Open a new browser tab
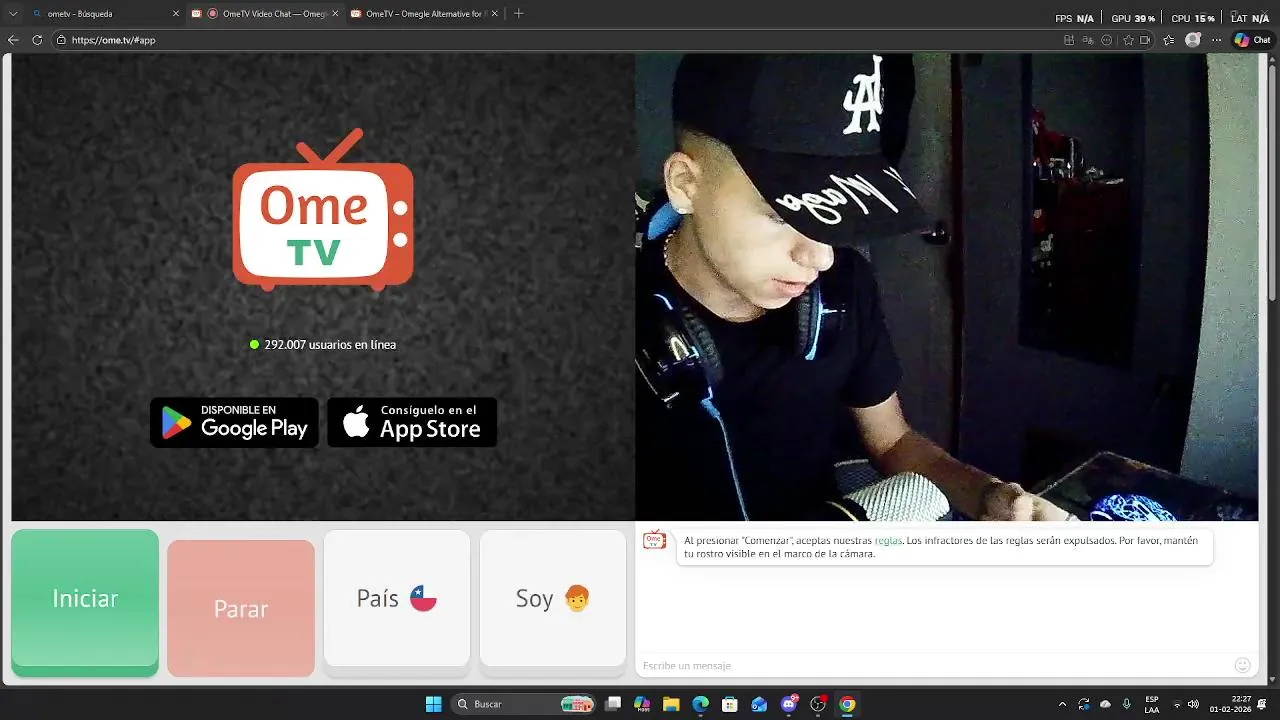This screenshot has width=1280, height=720. pos(518,14)
